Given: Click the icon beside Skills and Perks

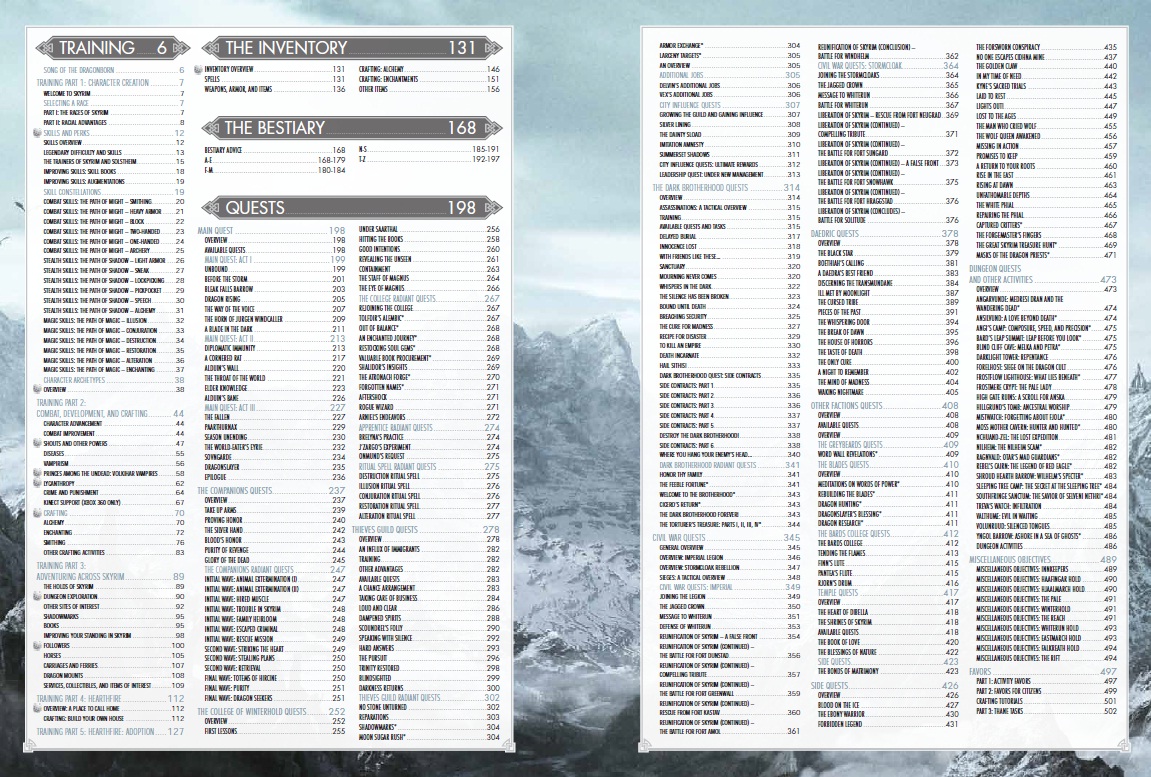Looking at the screenshot, I should click(38, 133).
